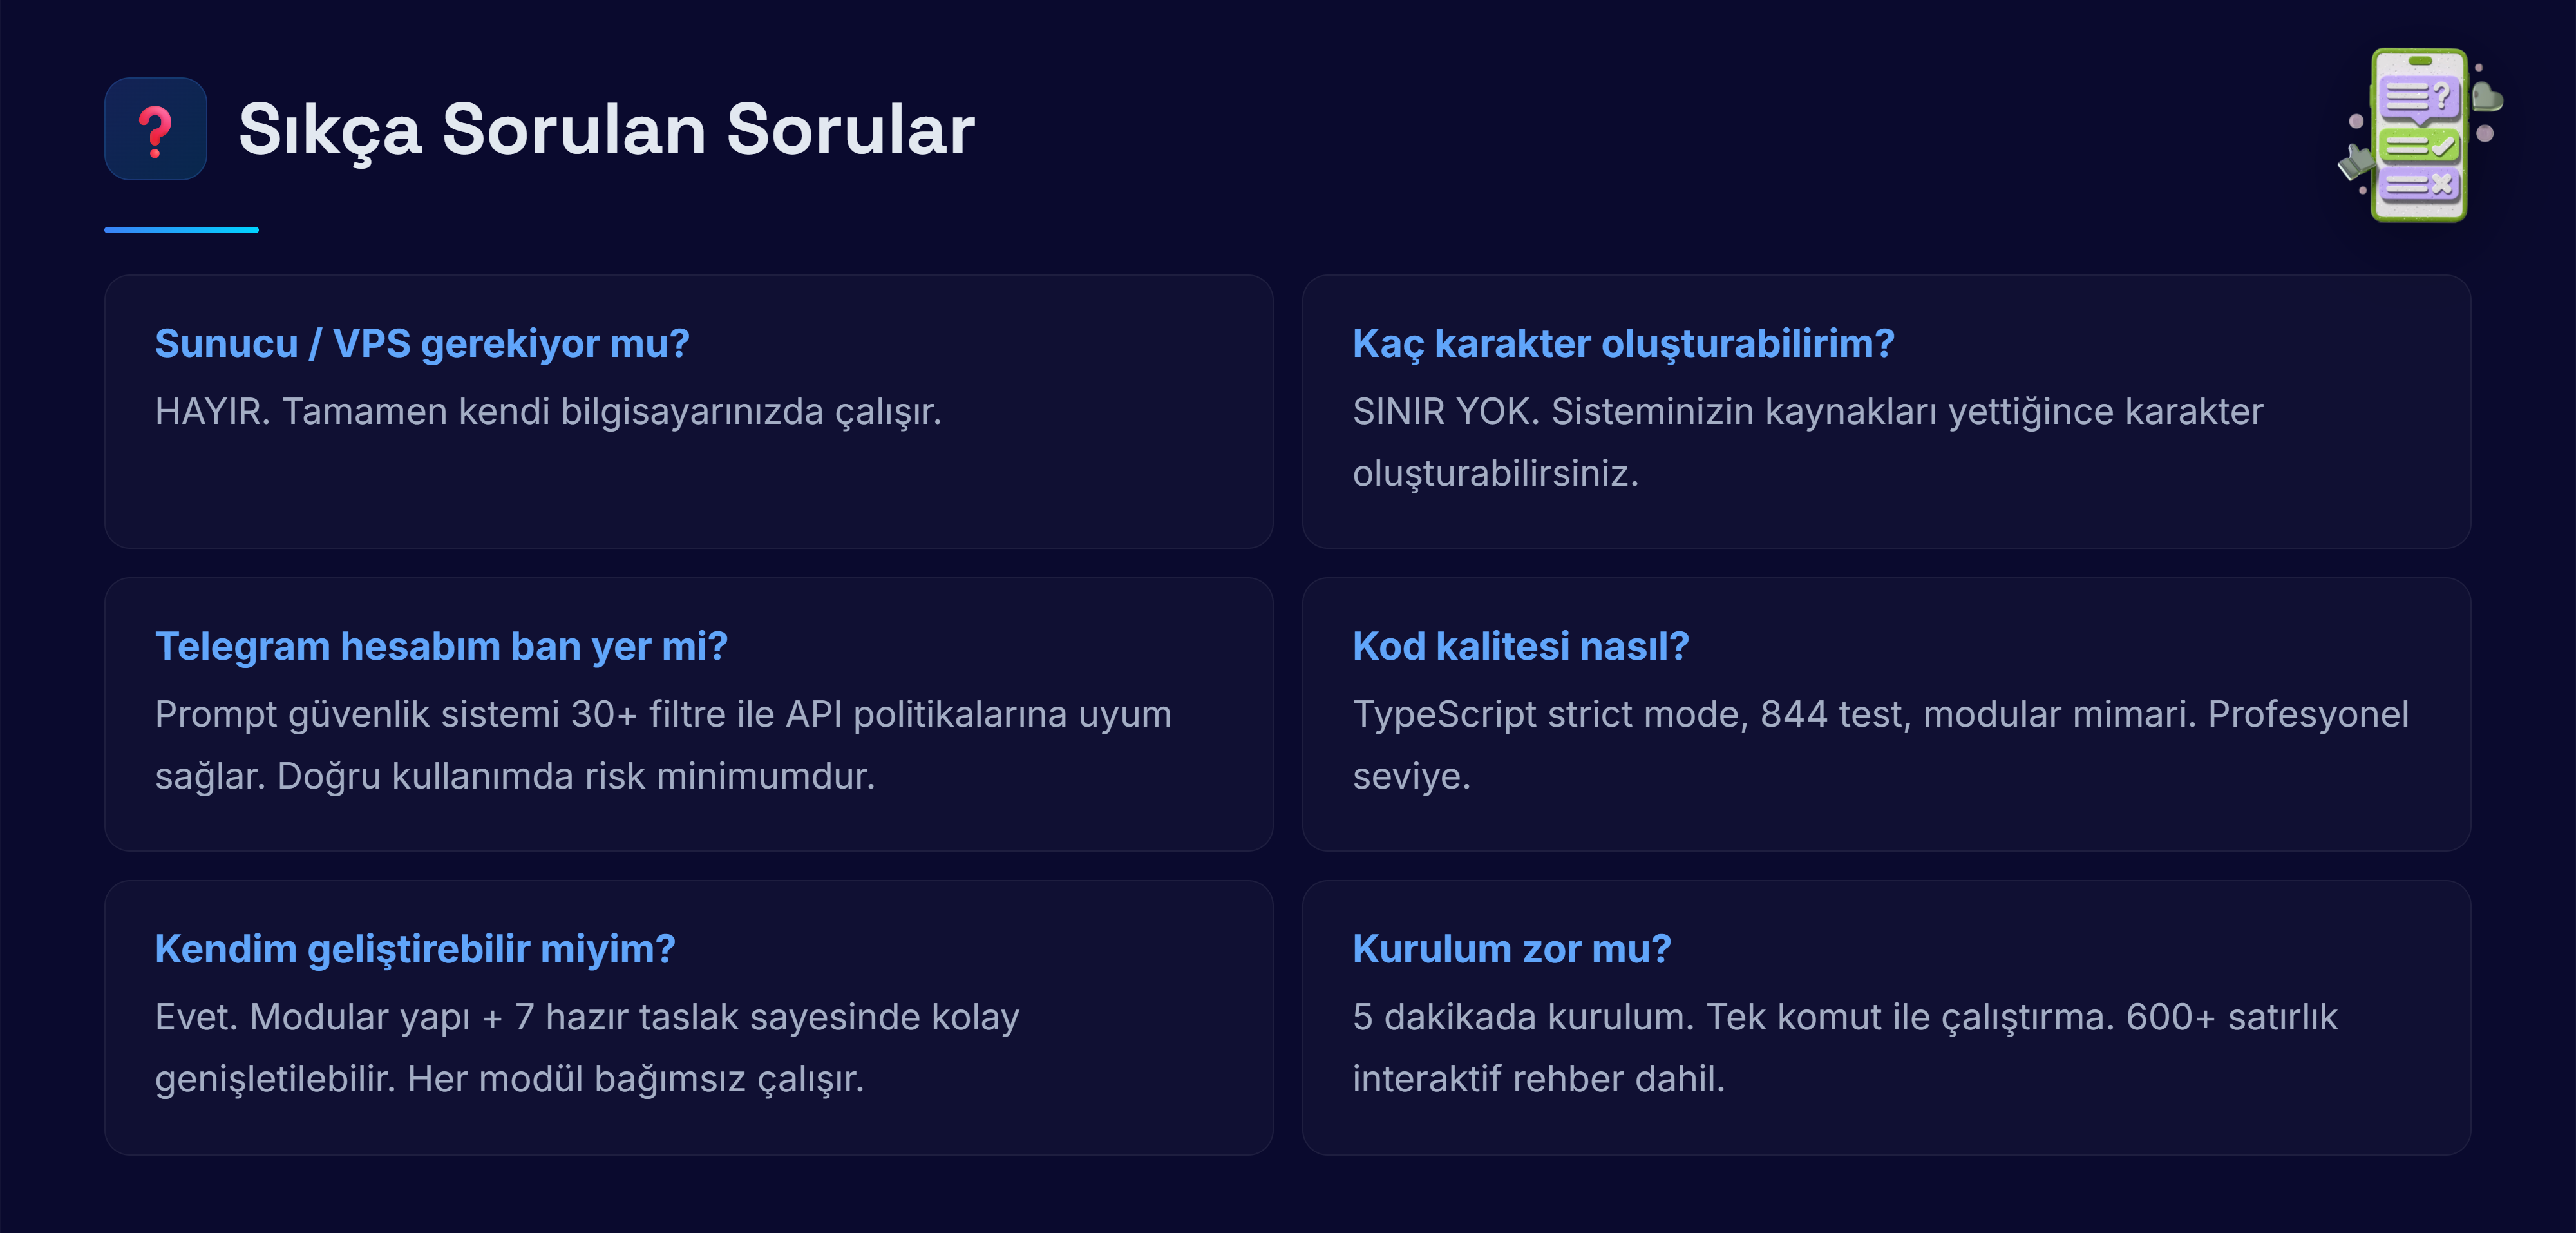Viewport: 2576px width, 1233px height.
Task: Click "Doğru kullanımda risk minimumdur." sentence
Action: pos(576,777)
